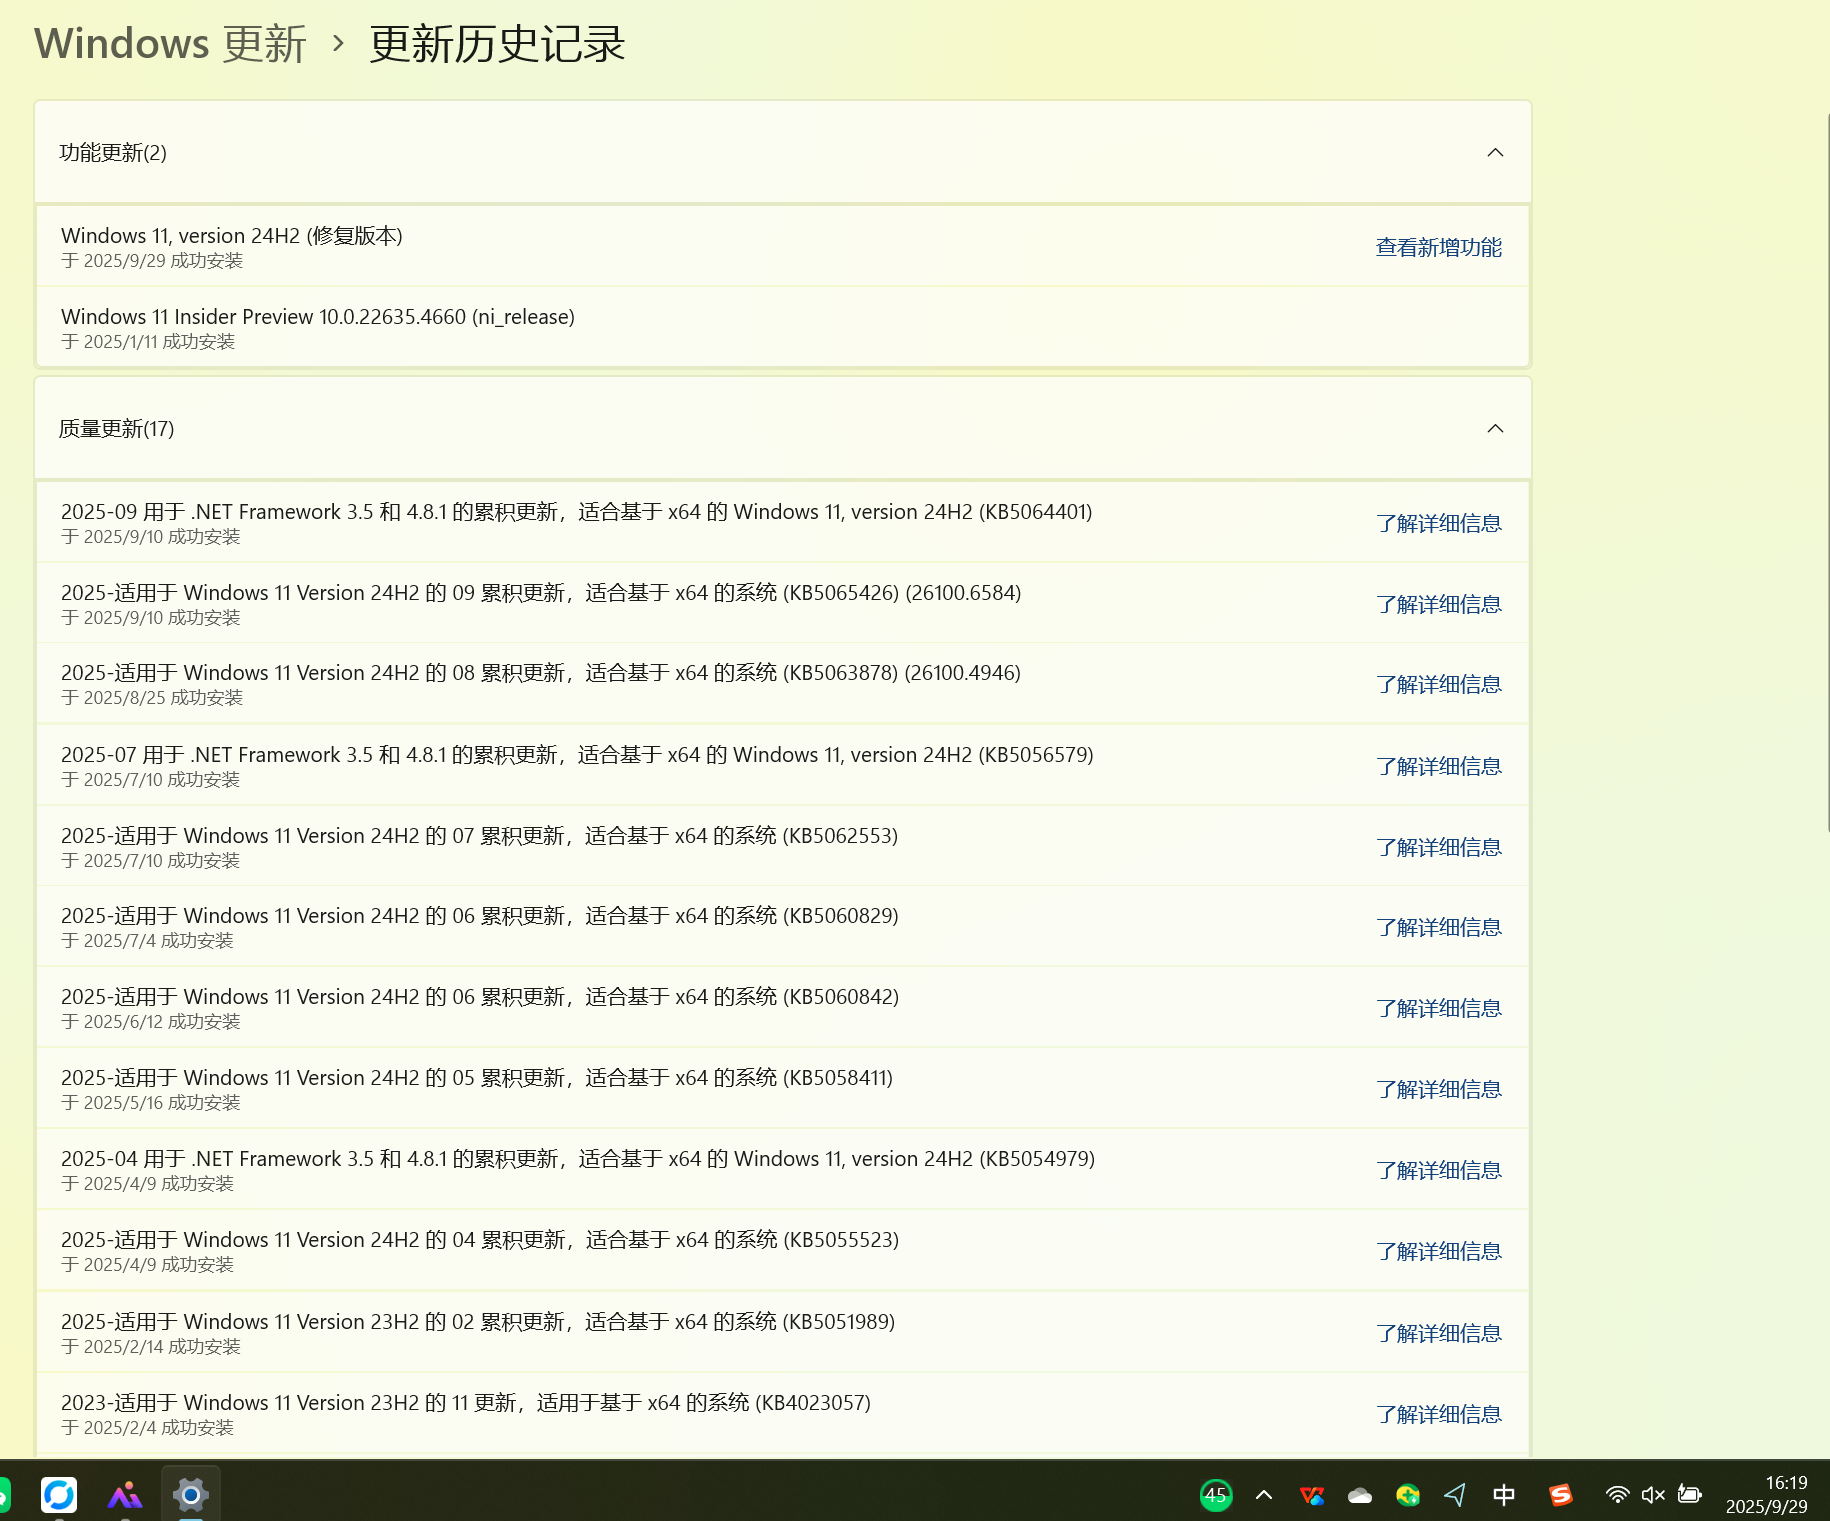
Task: Click the location arrow tray icon
Action: pyautogui.click(x=1455, y=1495)
